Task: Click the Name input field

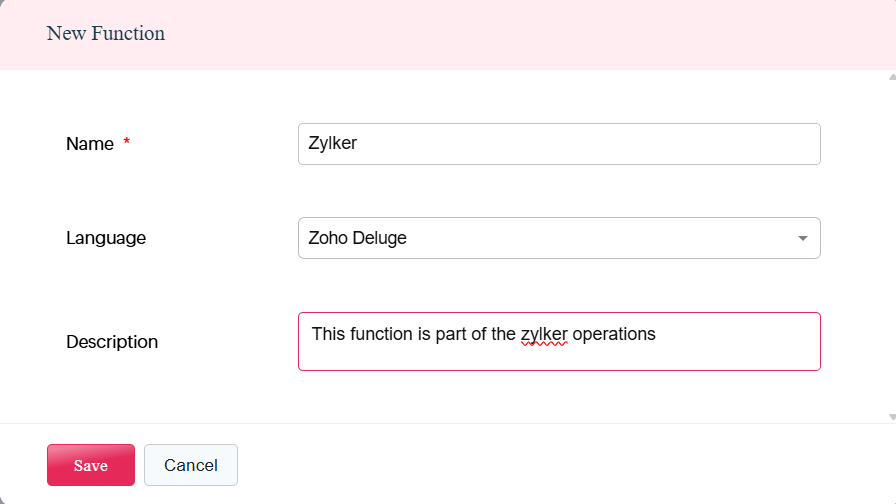Action: click(x=558, y=144)
